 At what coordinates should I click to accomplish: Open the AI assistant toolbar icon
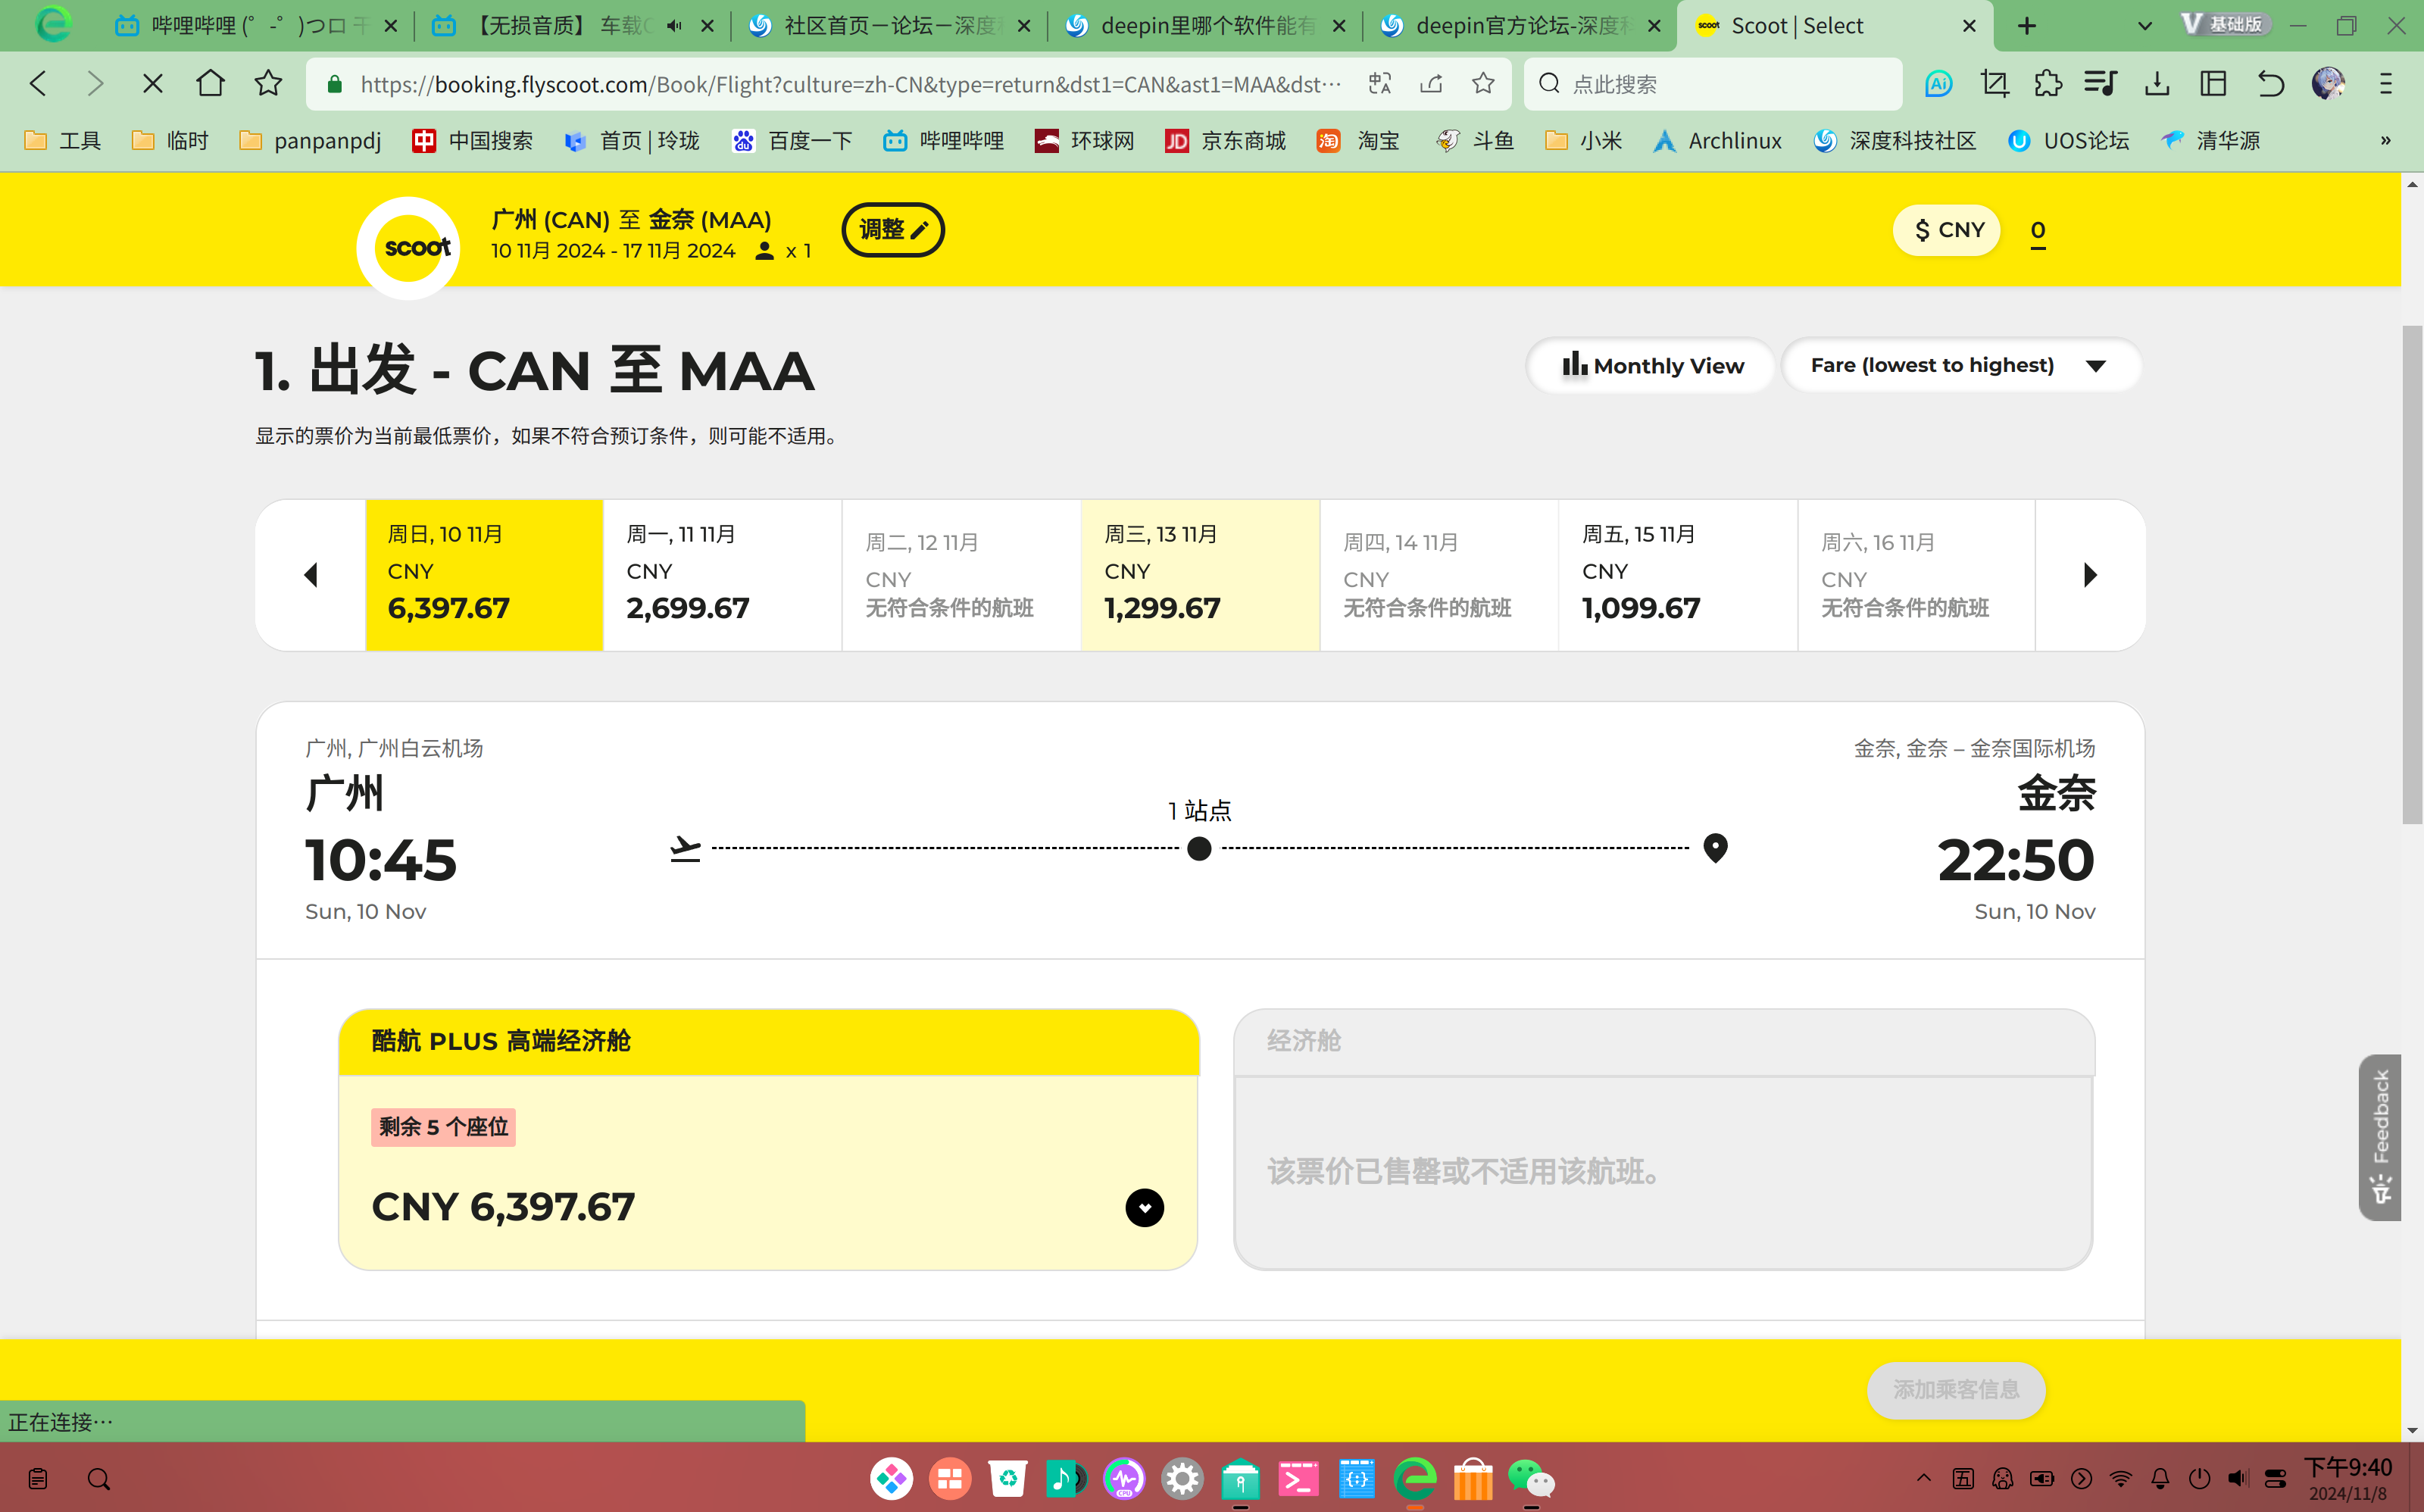1938,83
